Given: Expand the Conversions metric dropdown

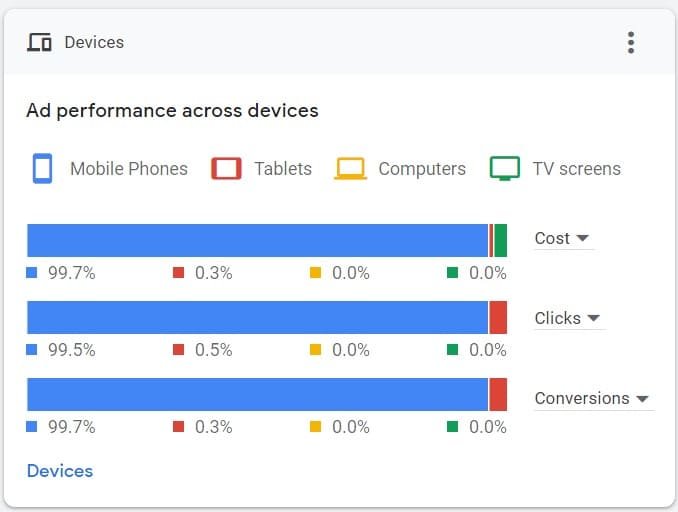Looking at the screenshot, I should coord(592,398).
